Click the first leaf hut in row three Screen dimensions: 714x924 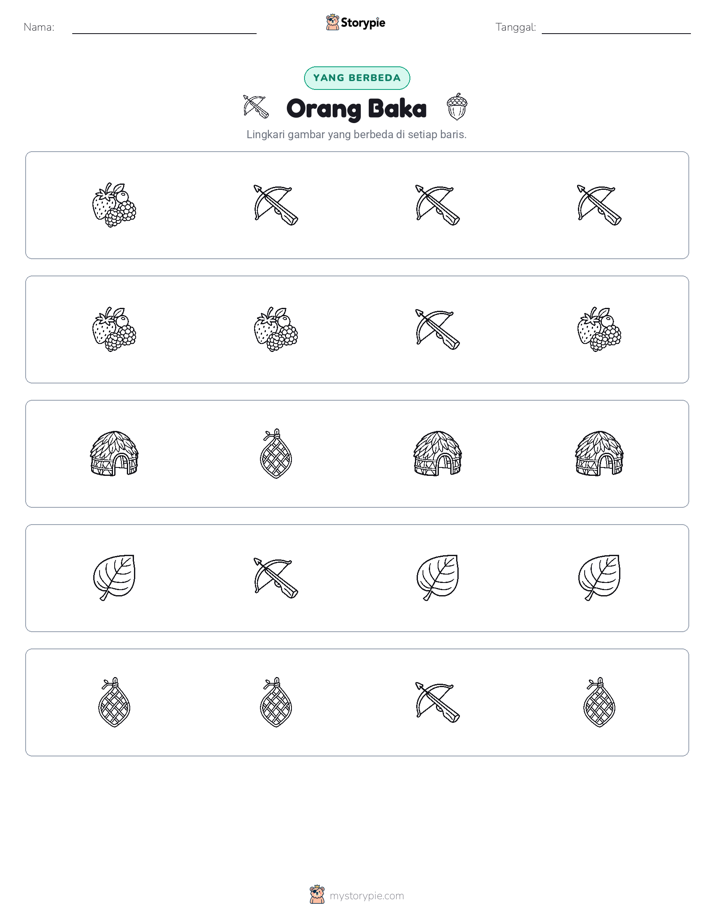114,454
